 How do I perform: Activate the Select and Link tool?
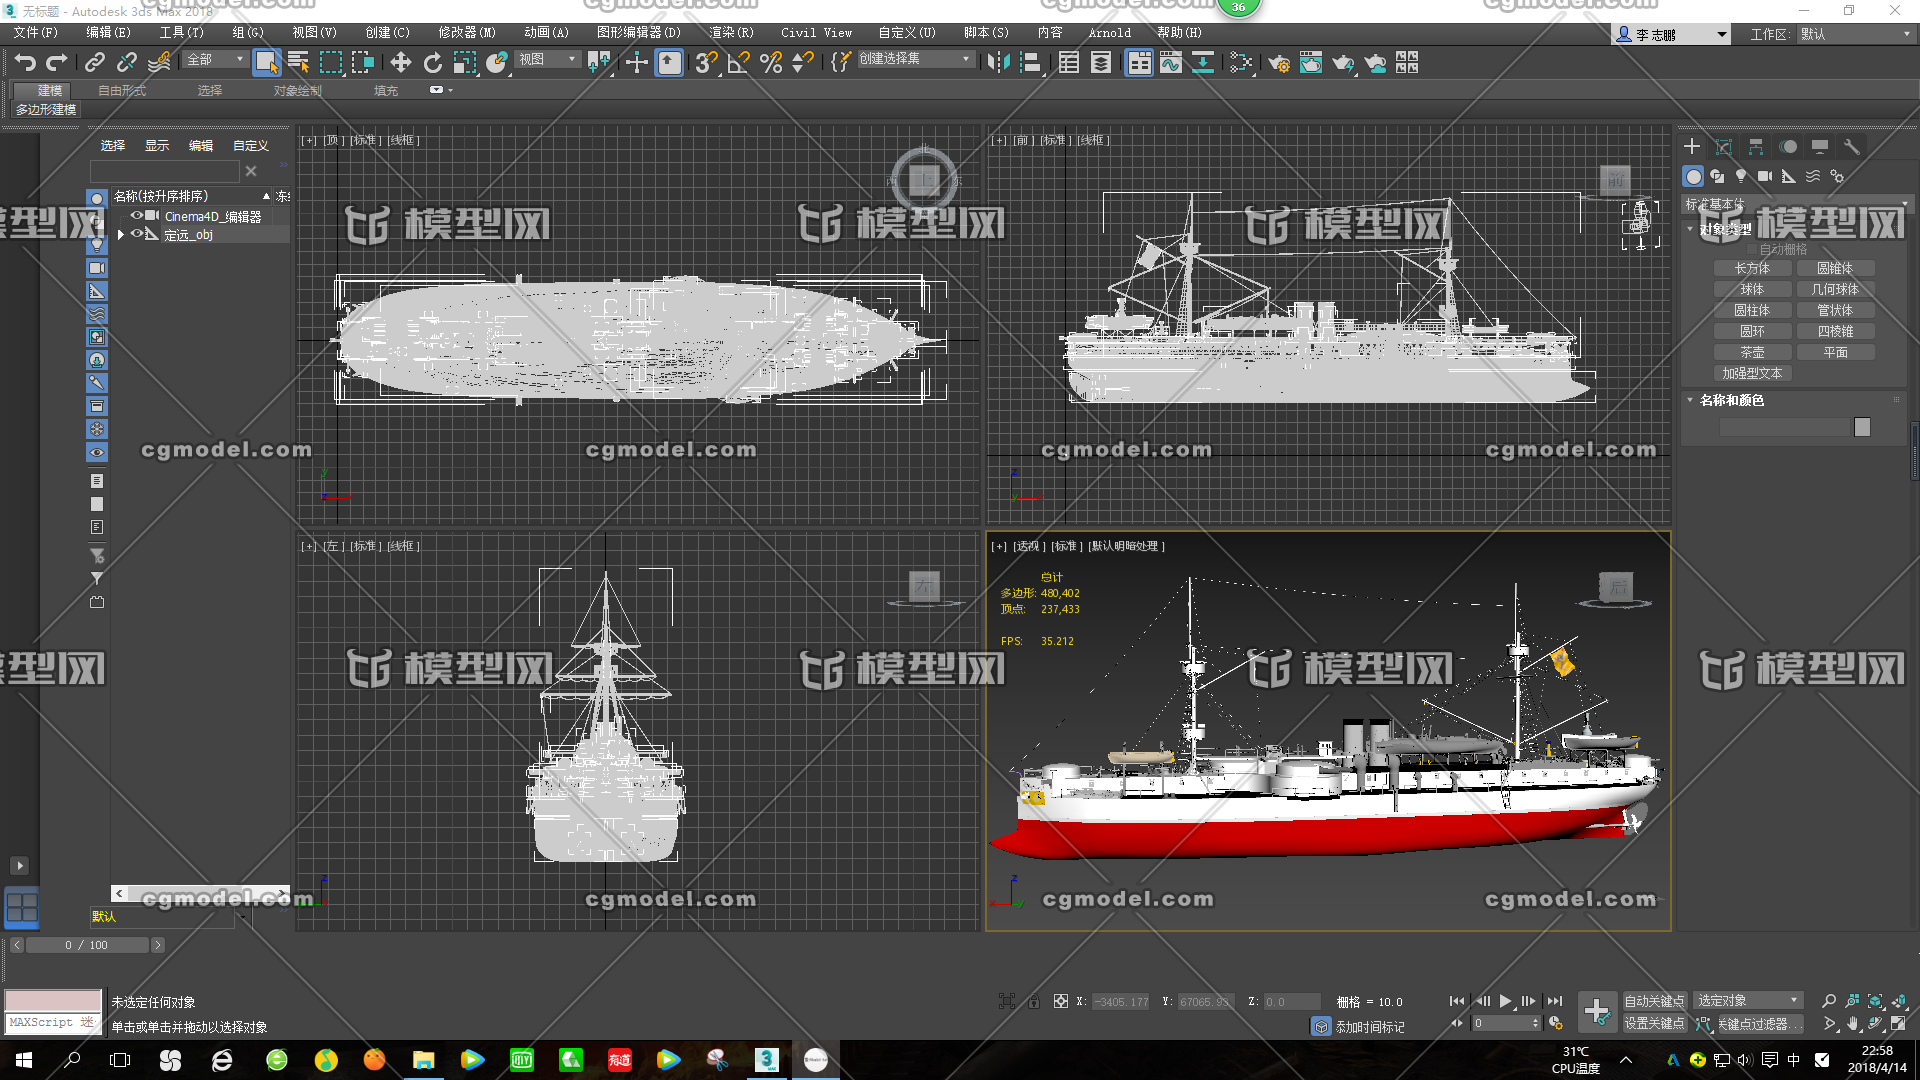95,63
